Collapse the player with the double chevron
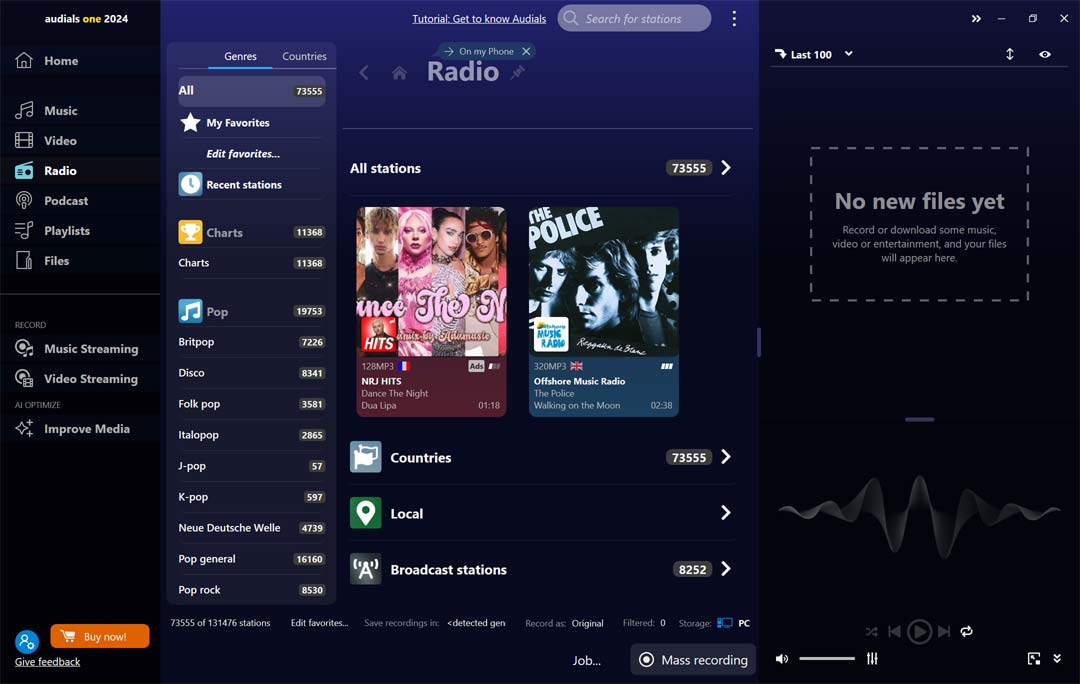 [1057, 659]
